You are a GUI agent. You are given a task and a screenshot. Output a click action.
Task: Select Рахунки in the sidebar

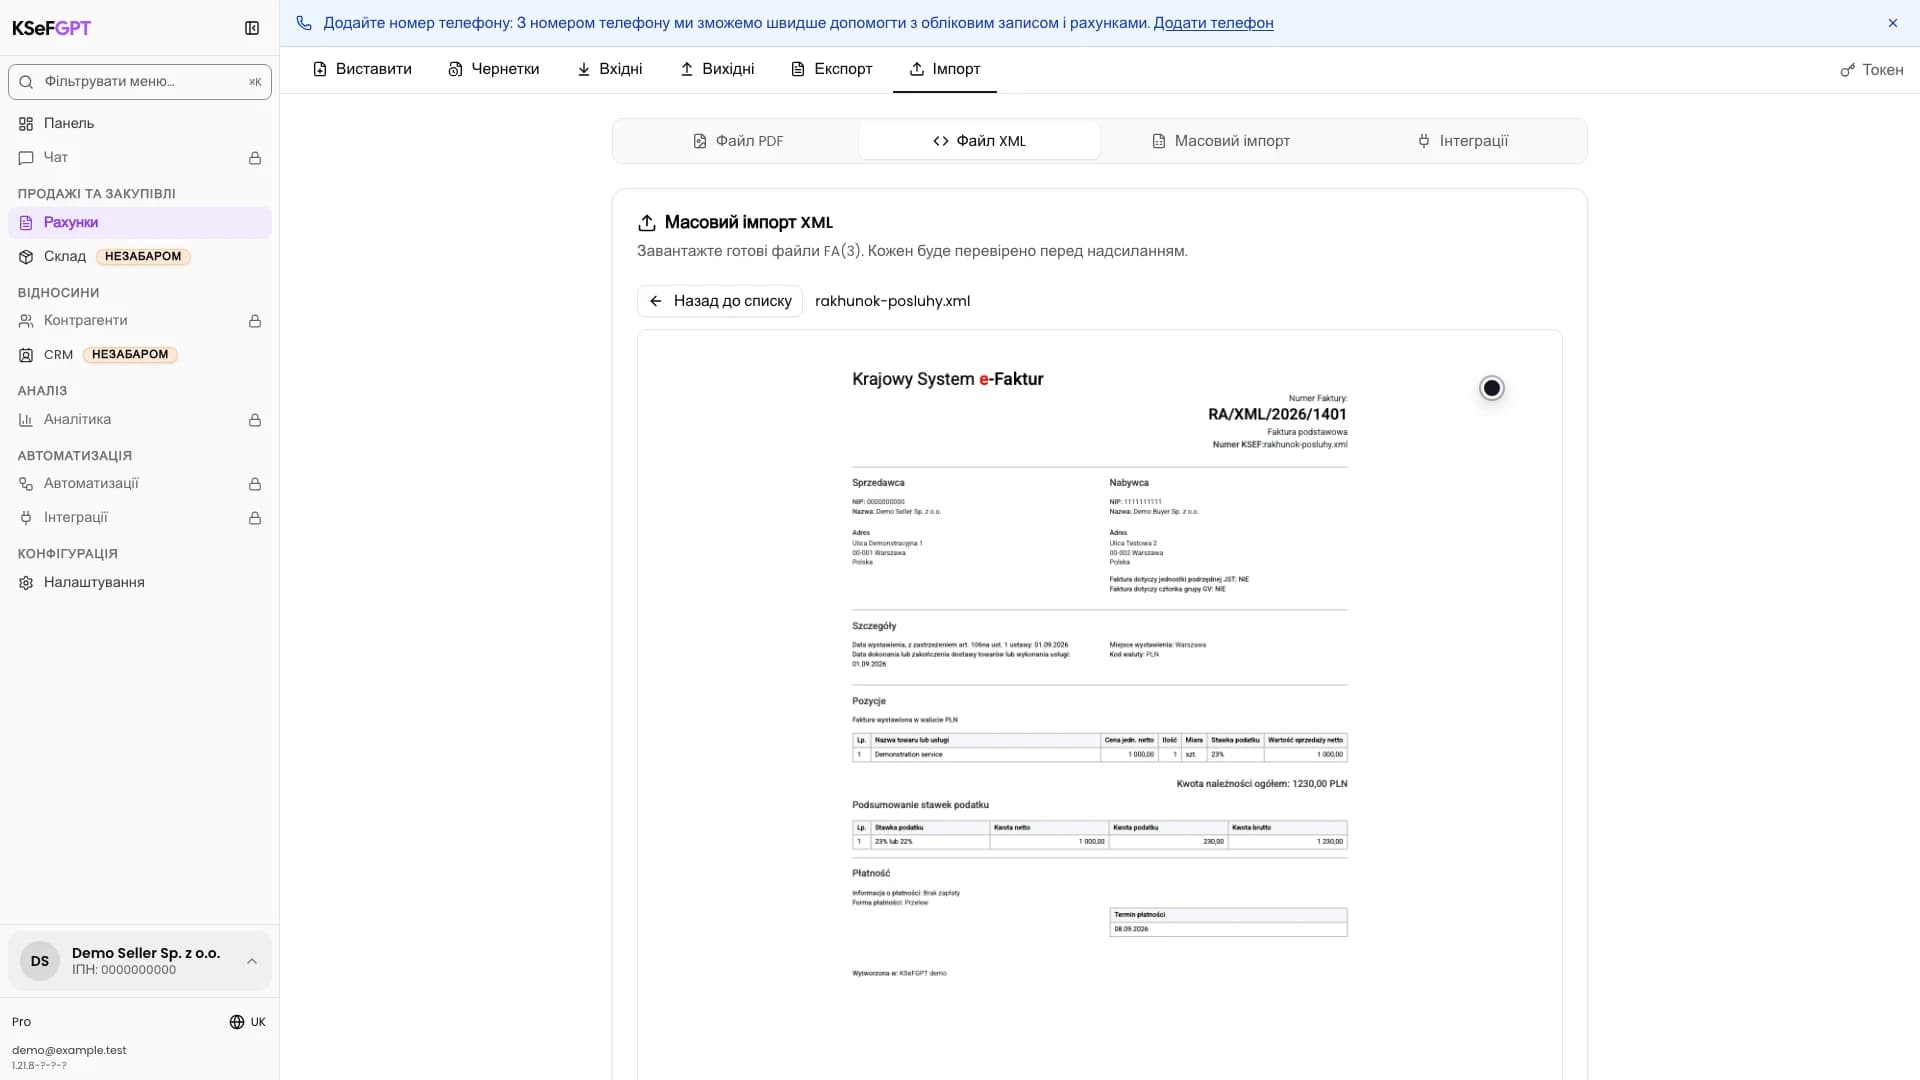[x=140, y=222]
